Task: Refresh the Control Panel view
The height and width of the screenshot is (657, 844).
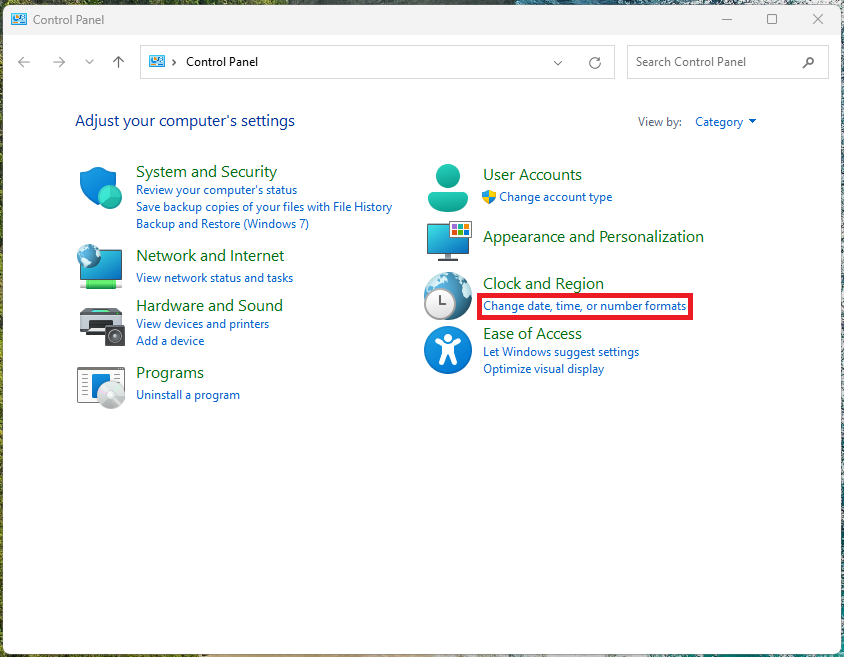Action: click(595, 62)
